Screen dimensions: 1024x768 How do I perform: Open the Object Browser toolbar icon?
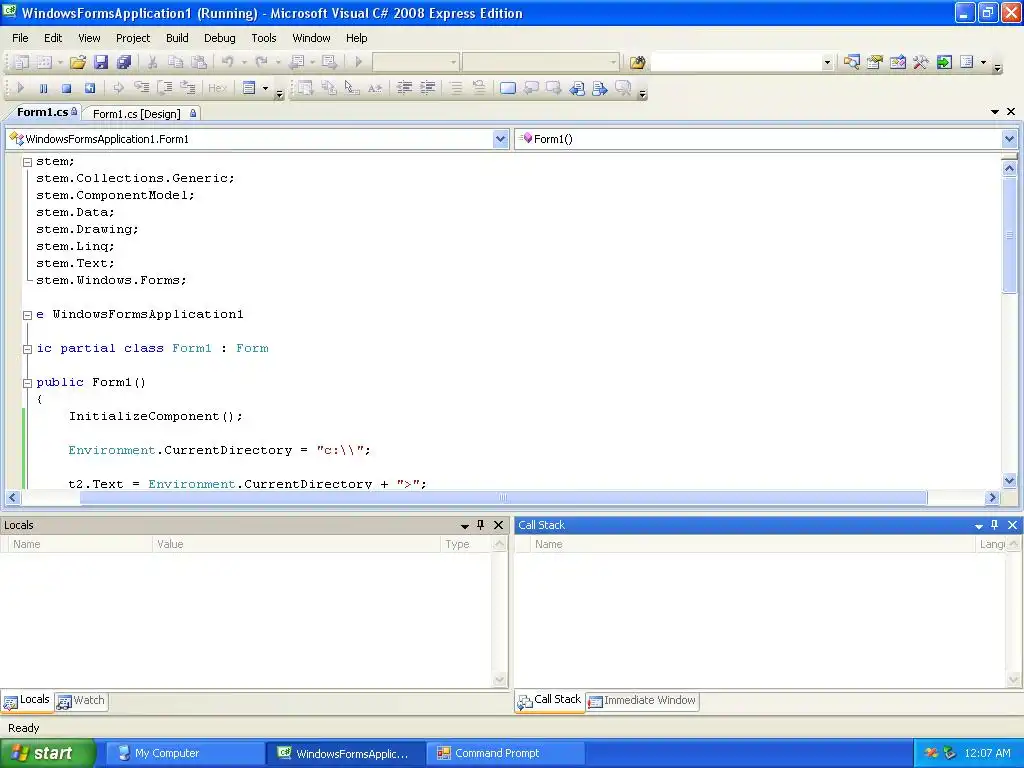point(898,62)
